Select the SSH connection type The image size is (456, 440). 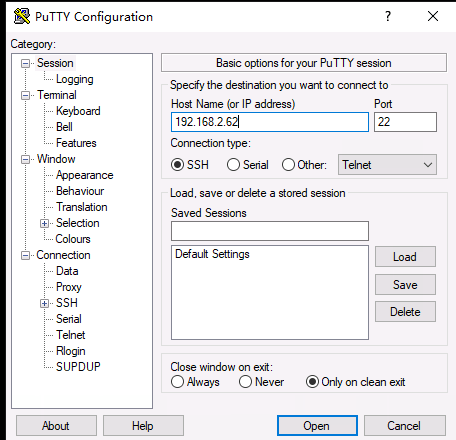coord(177,165)
